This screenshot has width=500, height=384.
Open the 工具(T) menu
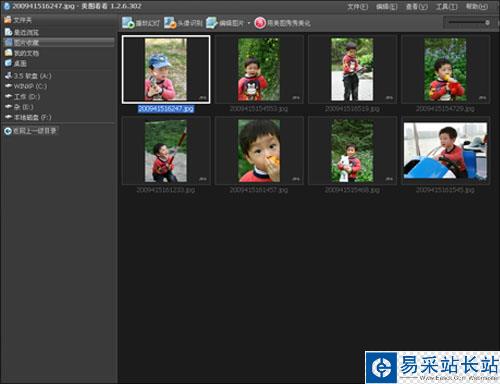447,6
